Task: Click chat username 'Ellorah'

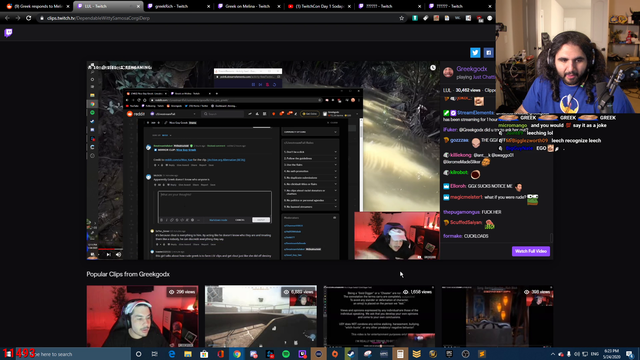Action: 458,186
